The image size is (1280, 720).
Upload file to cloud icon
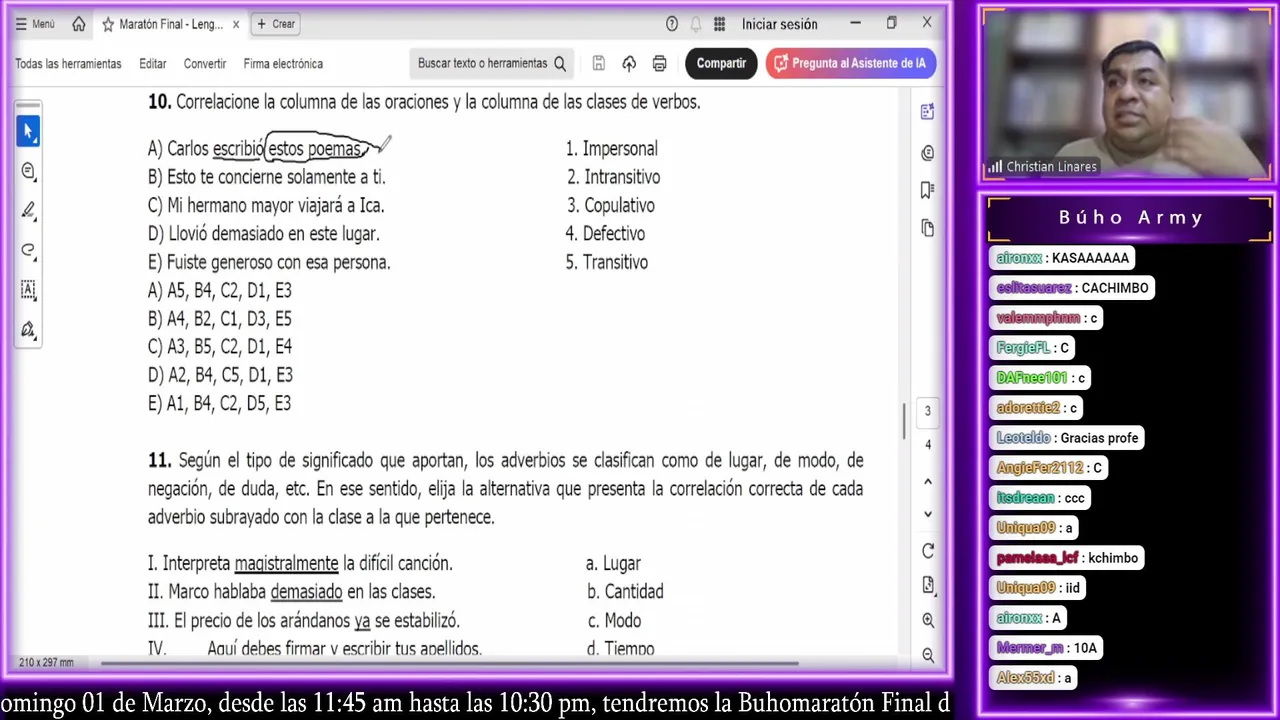coord(629,63)
